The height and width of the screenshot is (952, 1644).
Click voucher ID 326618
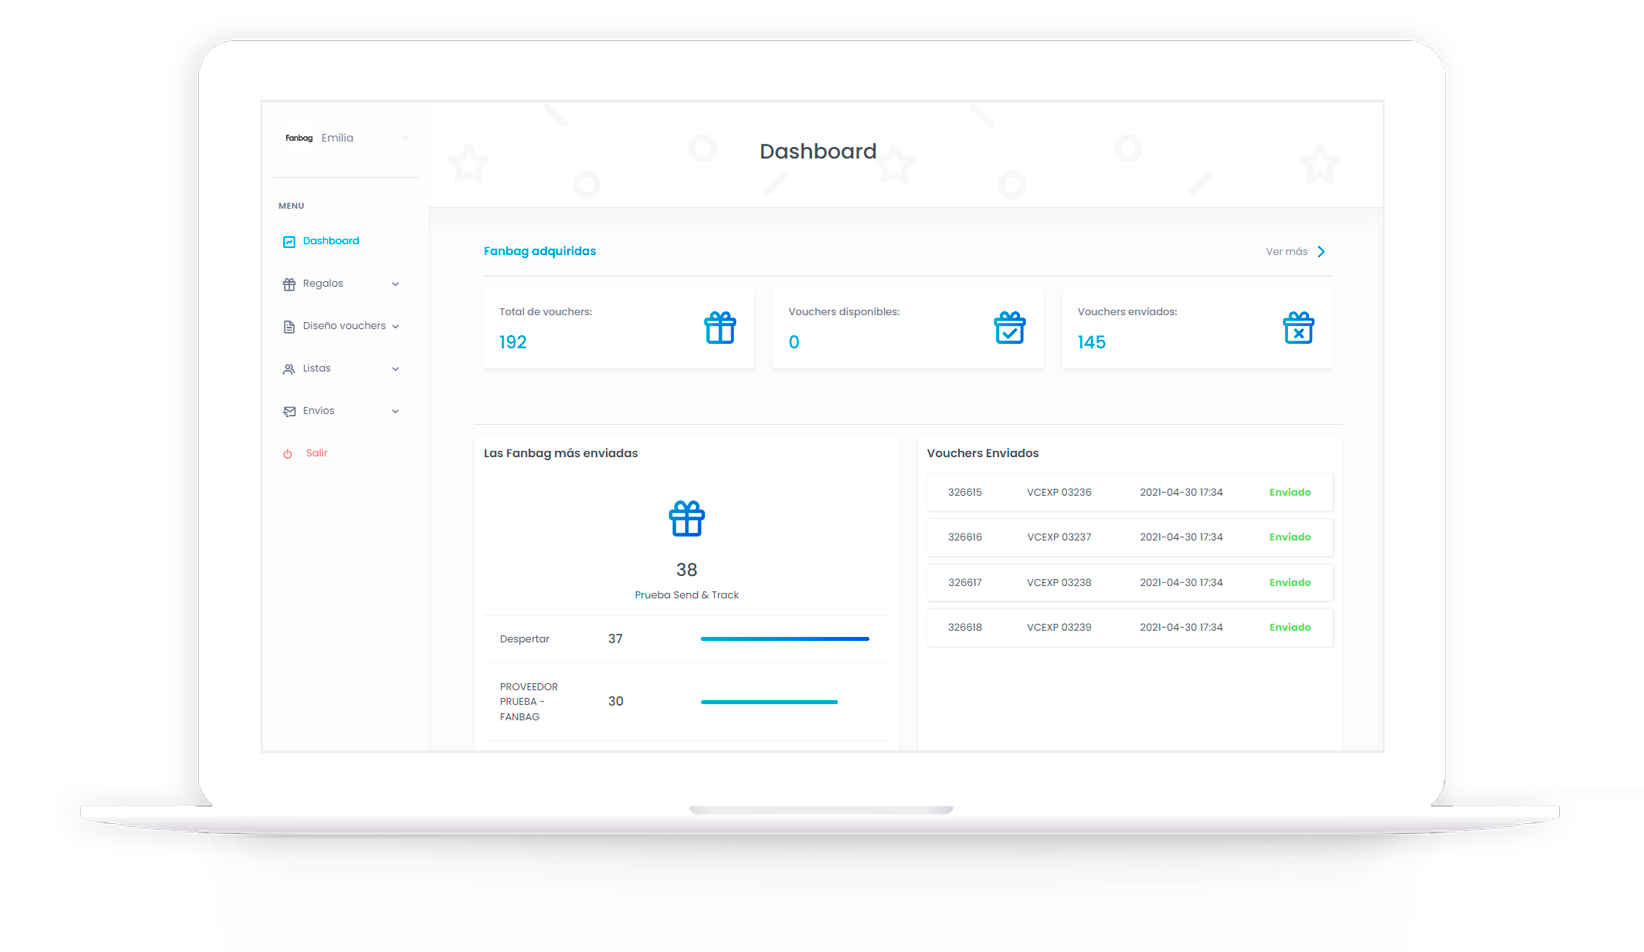(965, 627)
